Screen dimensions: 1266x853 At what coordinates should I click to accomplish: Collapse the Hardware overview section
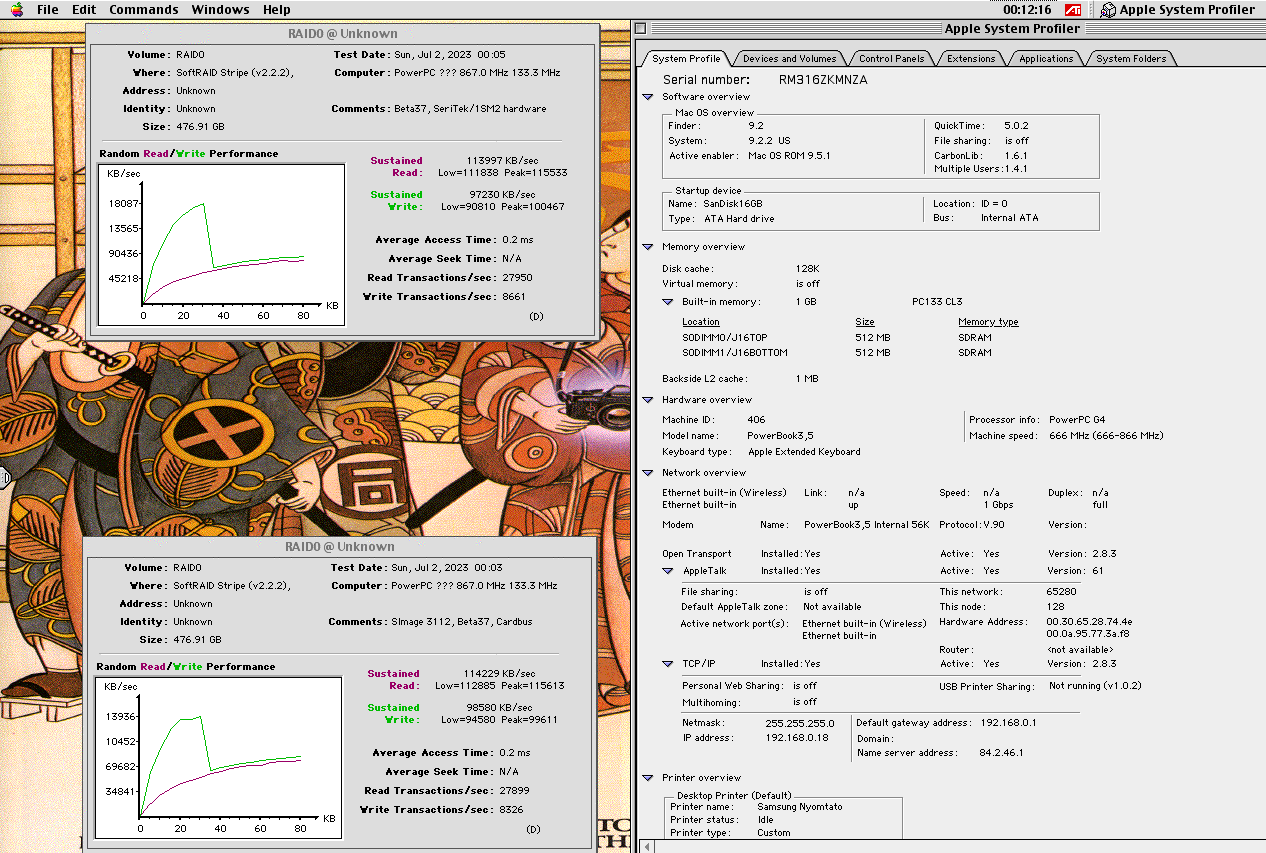coord(648,400)
